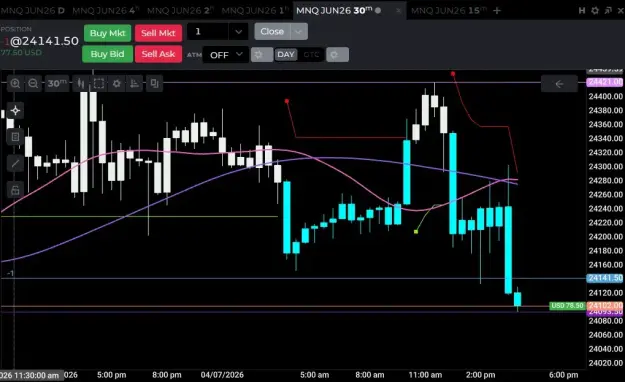The width and height of the screenshot is (625, 382).
Task: Zoom in on the chart with the magnifier-plus icon
Action: [x=15, y=83]
